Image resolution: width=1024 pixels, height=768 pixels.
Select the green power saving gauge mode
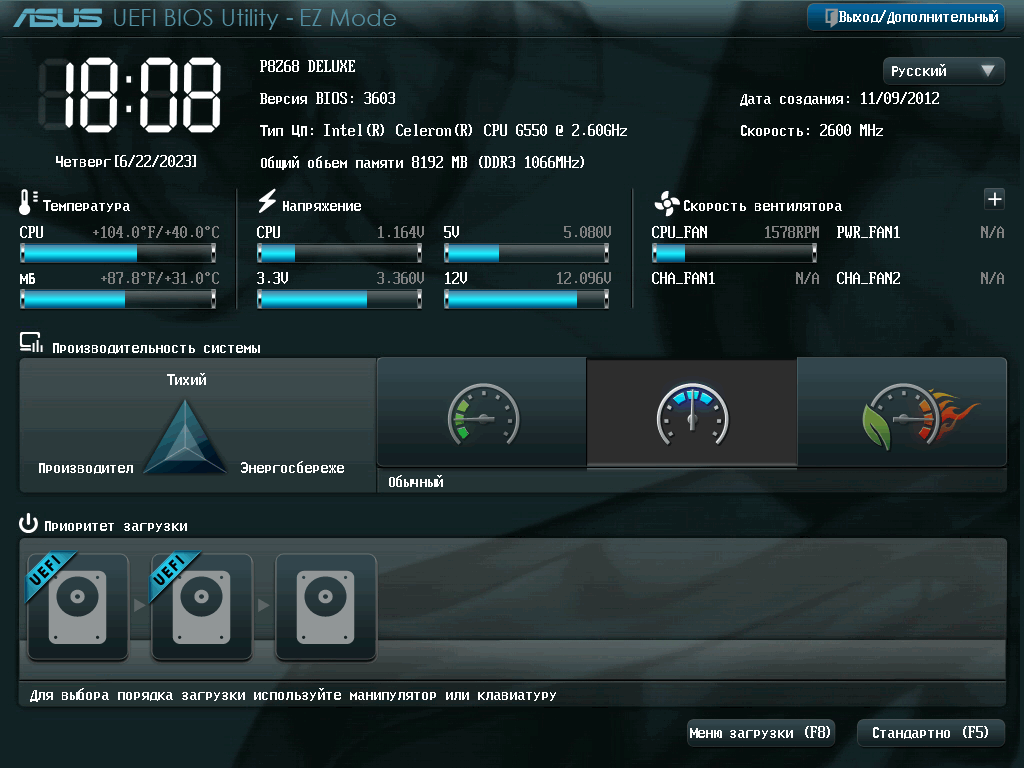click(x=482, y=413)
